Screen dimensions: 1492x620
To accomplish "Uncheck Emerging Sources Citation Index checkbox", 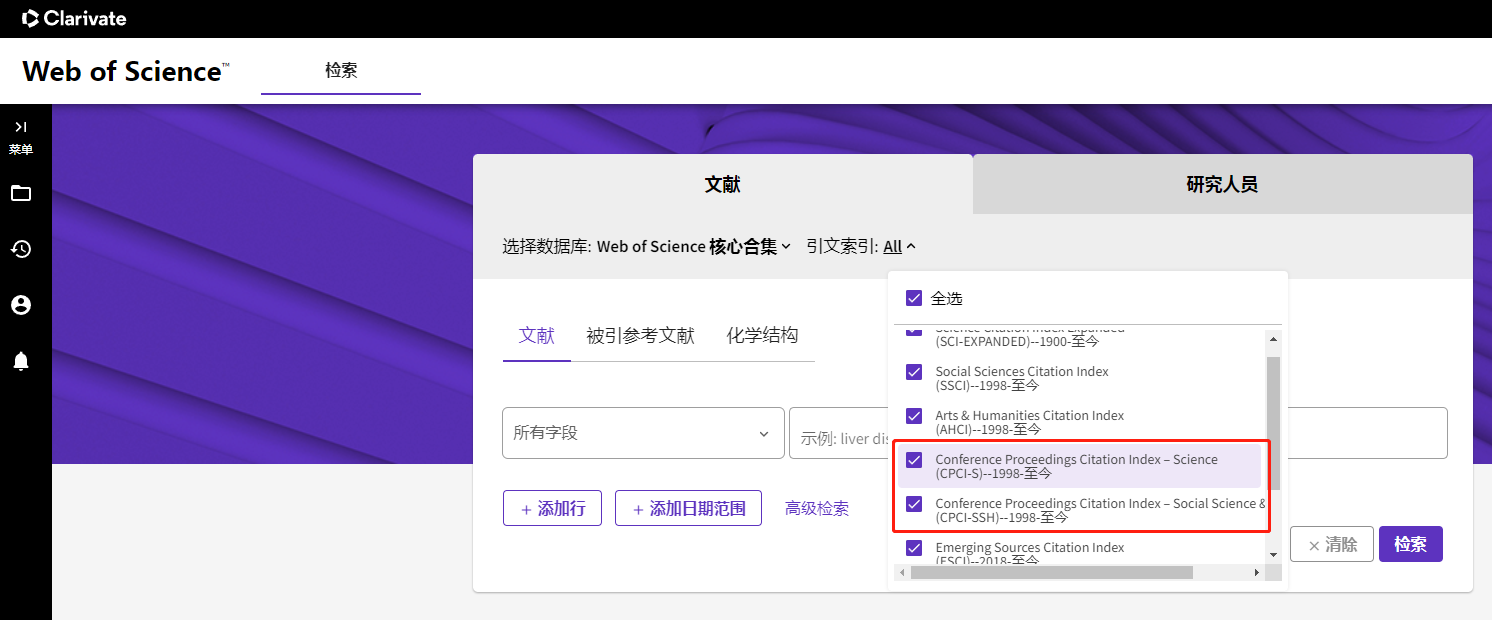I will [914, 548].
